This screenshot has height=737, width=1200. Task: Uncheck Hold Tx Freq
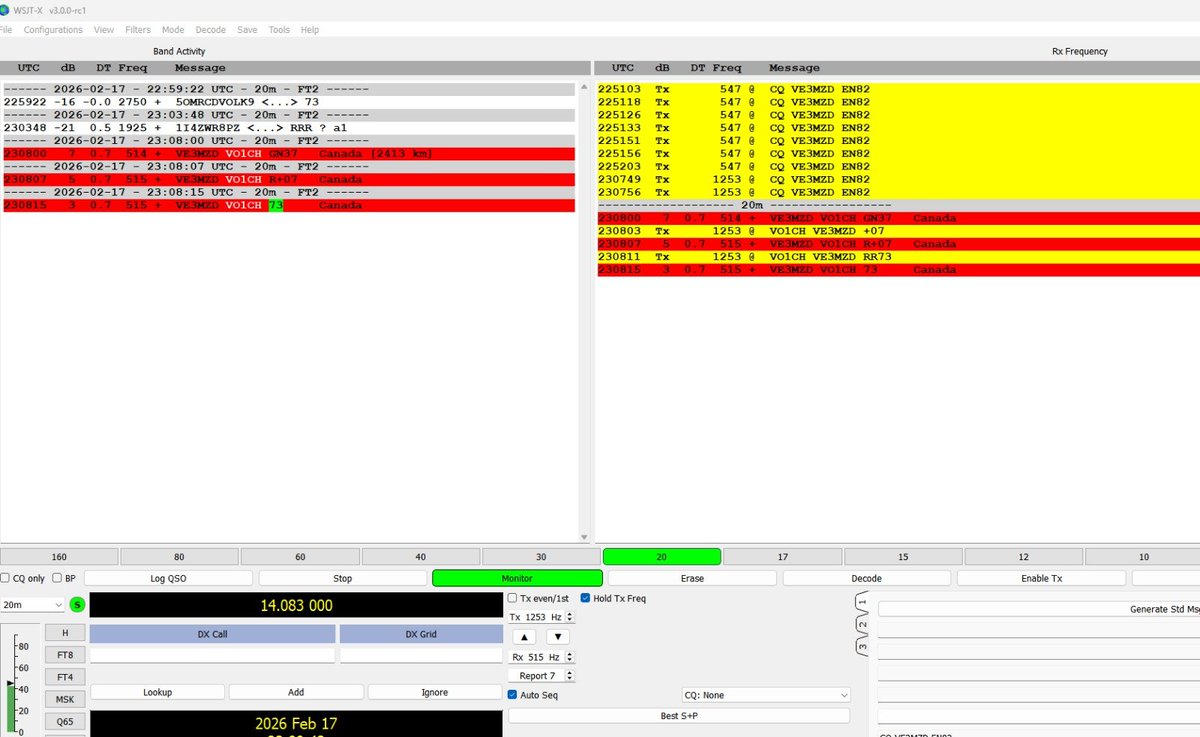click(x=585, y=598)
